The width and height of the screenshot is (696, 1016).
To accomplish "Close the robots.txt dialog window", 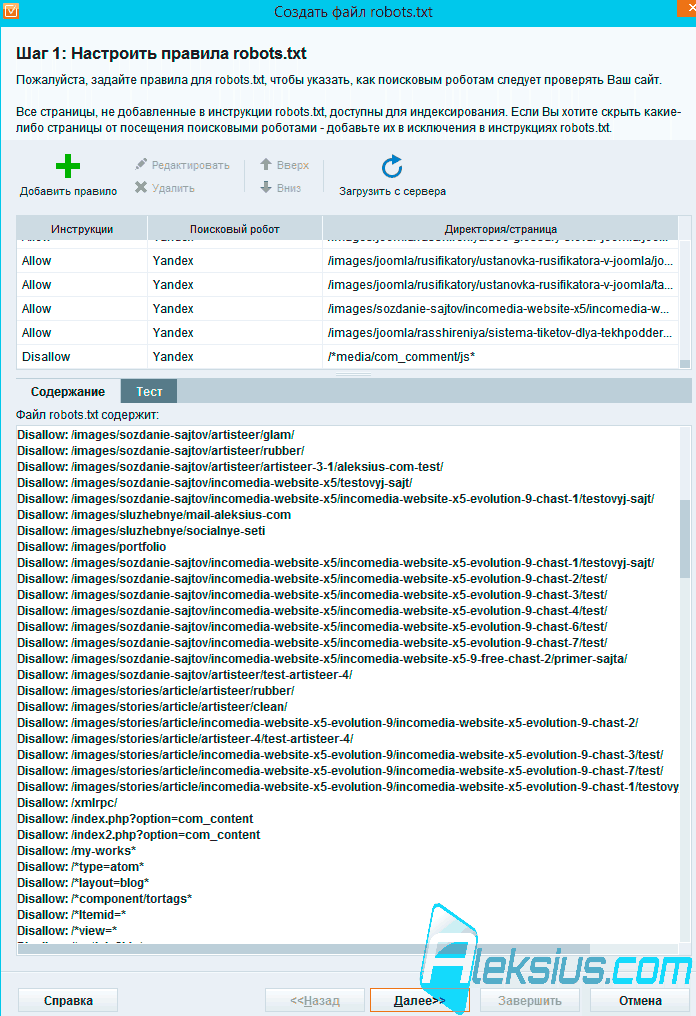I will click(x=688, y=6).
